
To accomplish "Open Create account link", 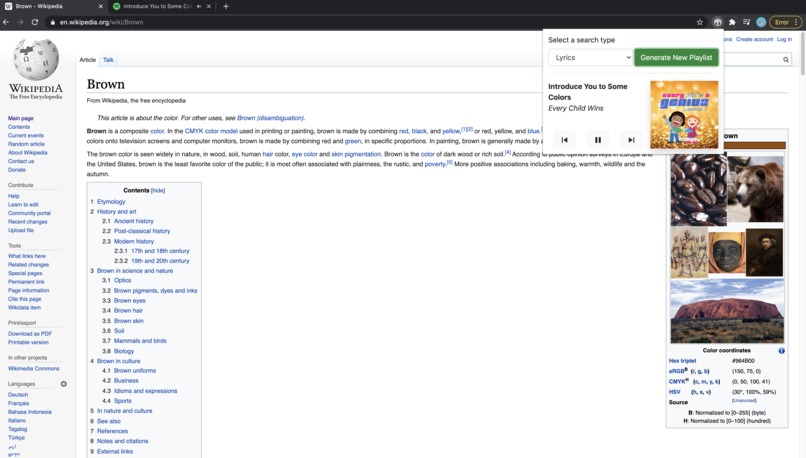I will click(x=754, y=39).
